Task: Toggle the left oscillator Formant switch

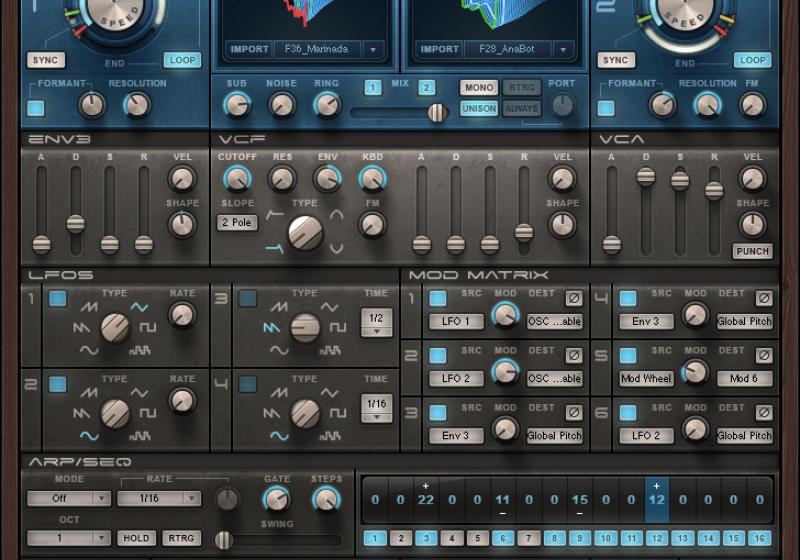Action: 36,107
